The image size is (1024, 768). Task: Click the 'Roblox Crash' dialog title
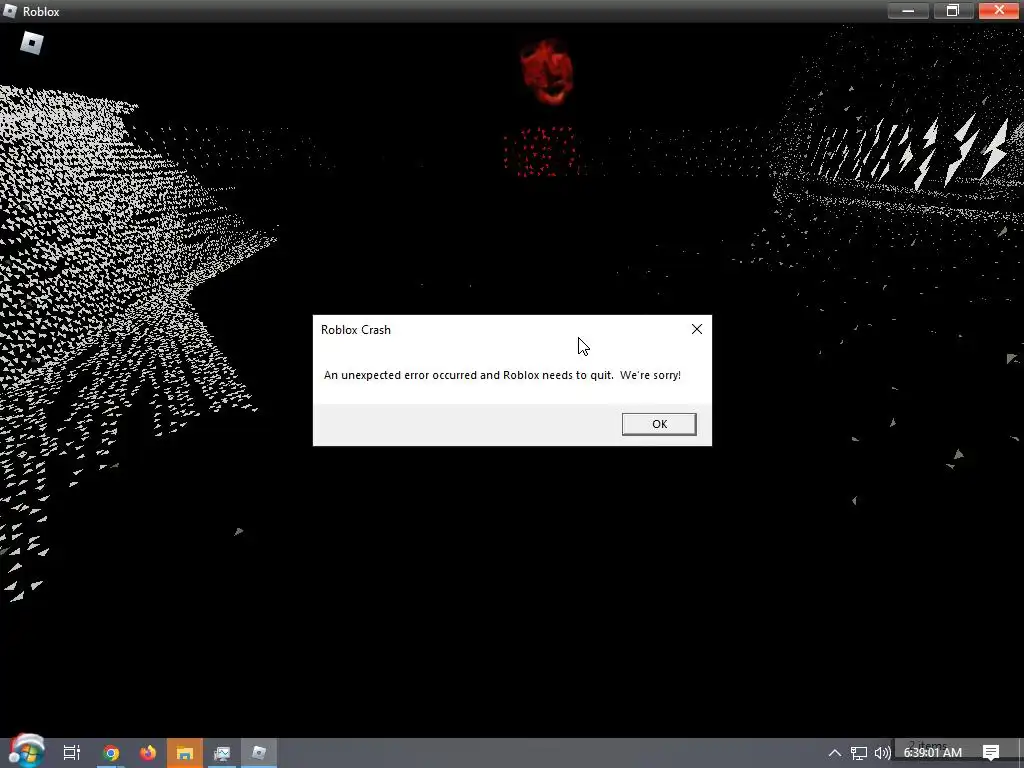(x=356, y=330)
